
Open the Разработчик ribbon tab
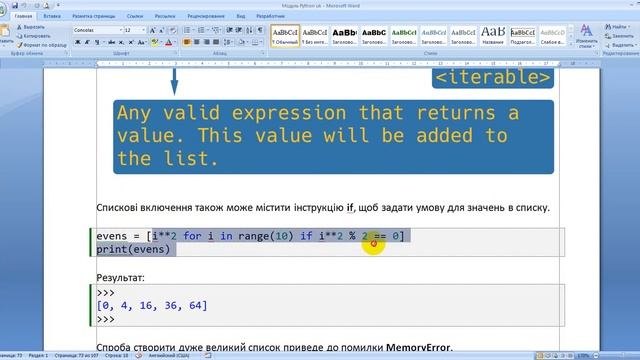pyautogui.click(x=270, y=16)
